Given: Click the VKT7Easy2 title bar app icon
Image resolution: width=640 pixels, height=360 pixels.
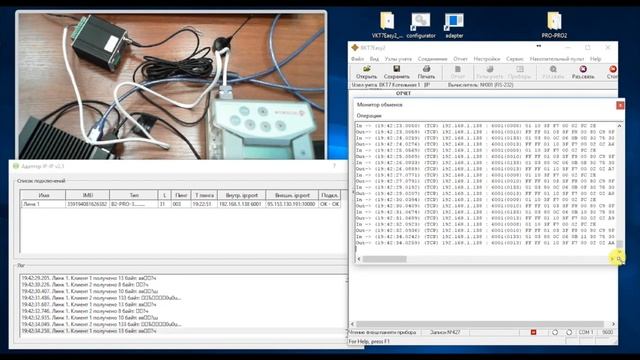Looking at the screenshot, I should tap(355, 48).
